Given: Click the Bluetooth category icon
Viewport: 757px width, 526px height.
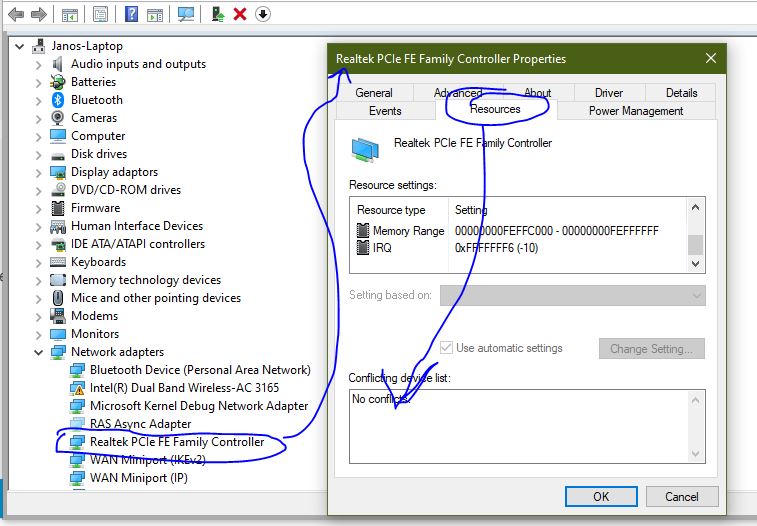Looking at the screenshot, I should [x=58, y=100].
